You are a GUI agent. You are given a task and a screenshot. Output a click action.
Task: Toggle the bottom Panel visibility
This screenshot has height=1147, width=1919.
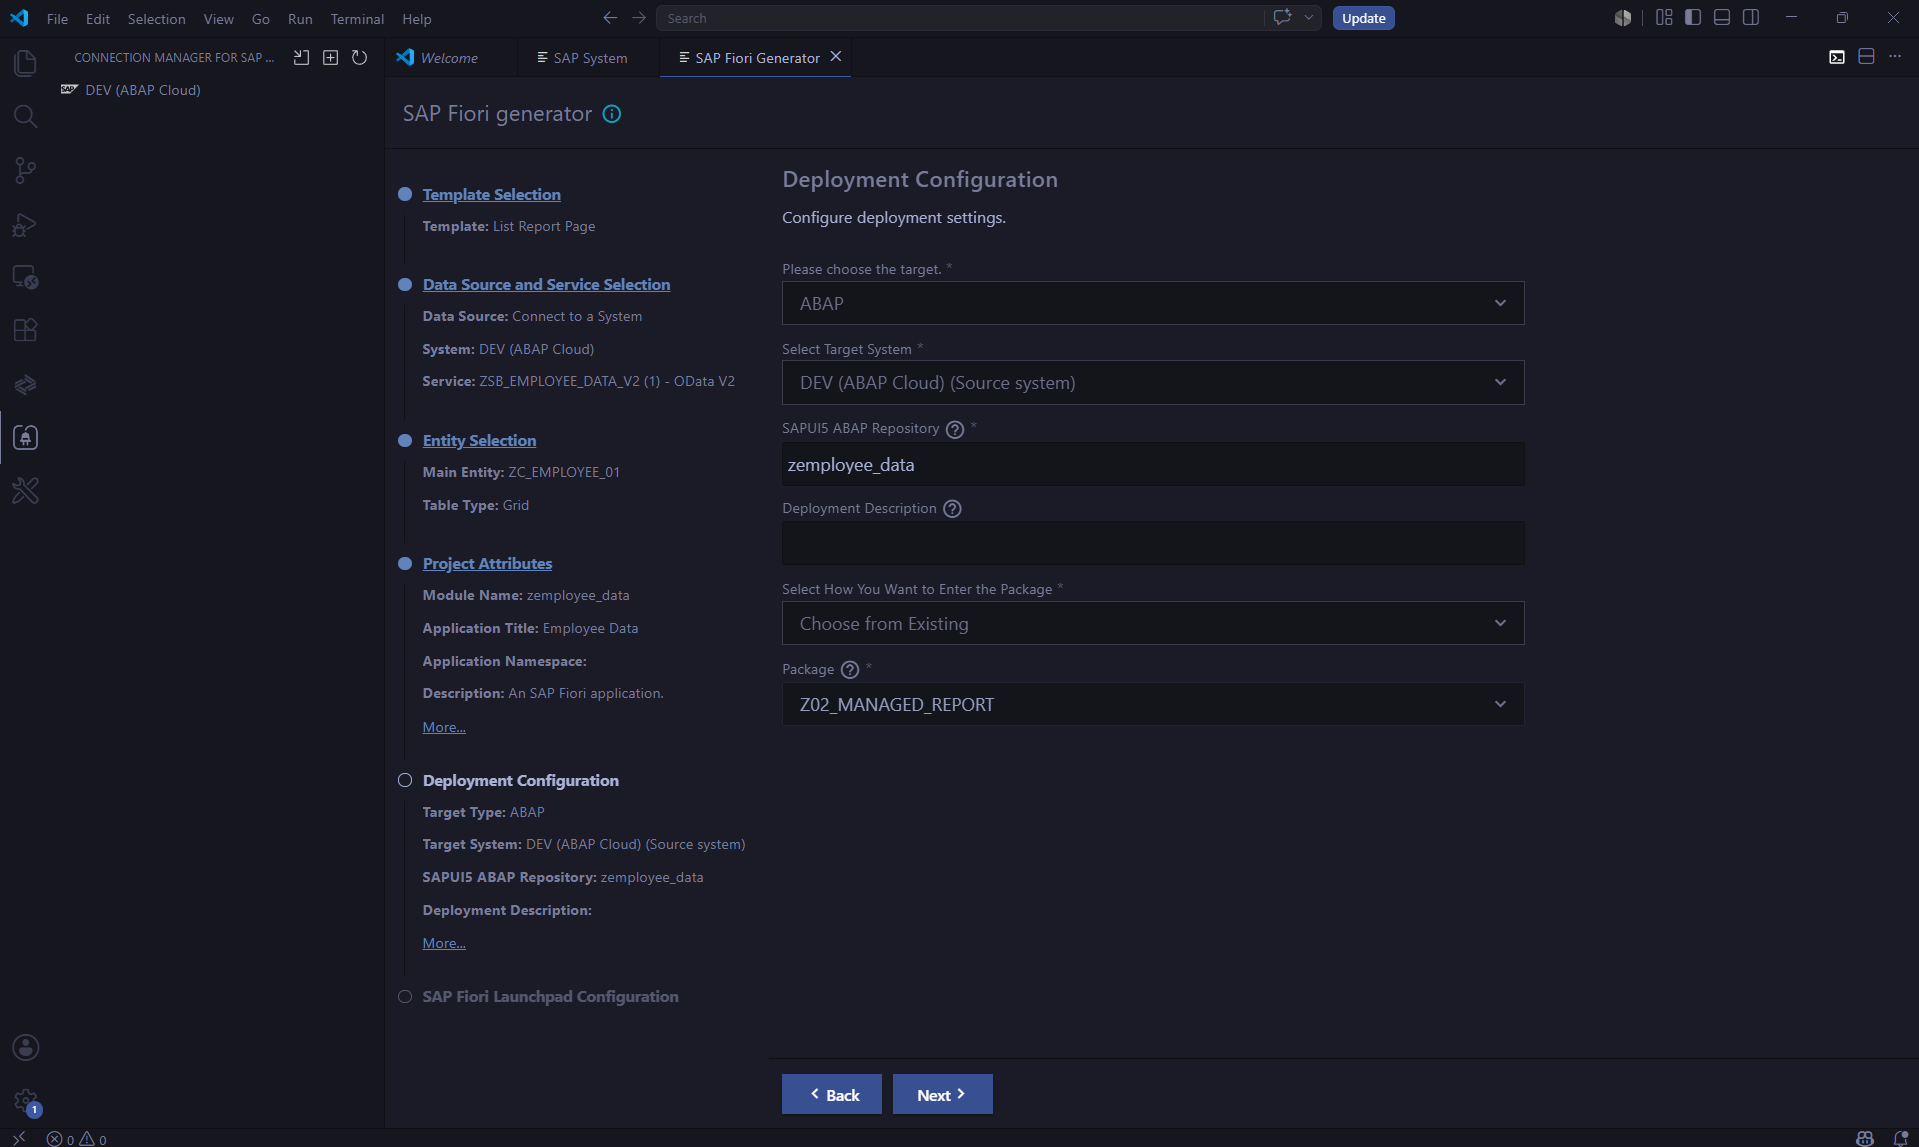(1722, 18)
